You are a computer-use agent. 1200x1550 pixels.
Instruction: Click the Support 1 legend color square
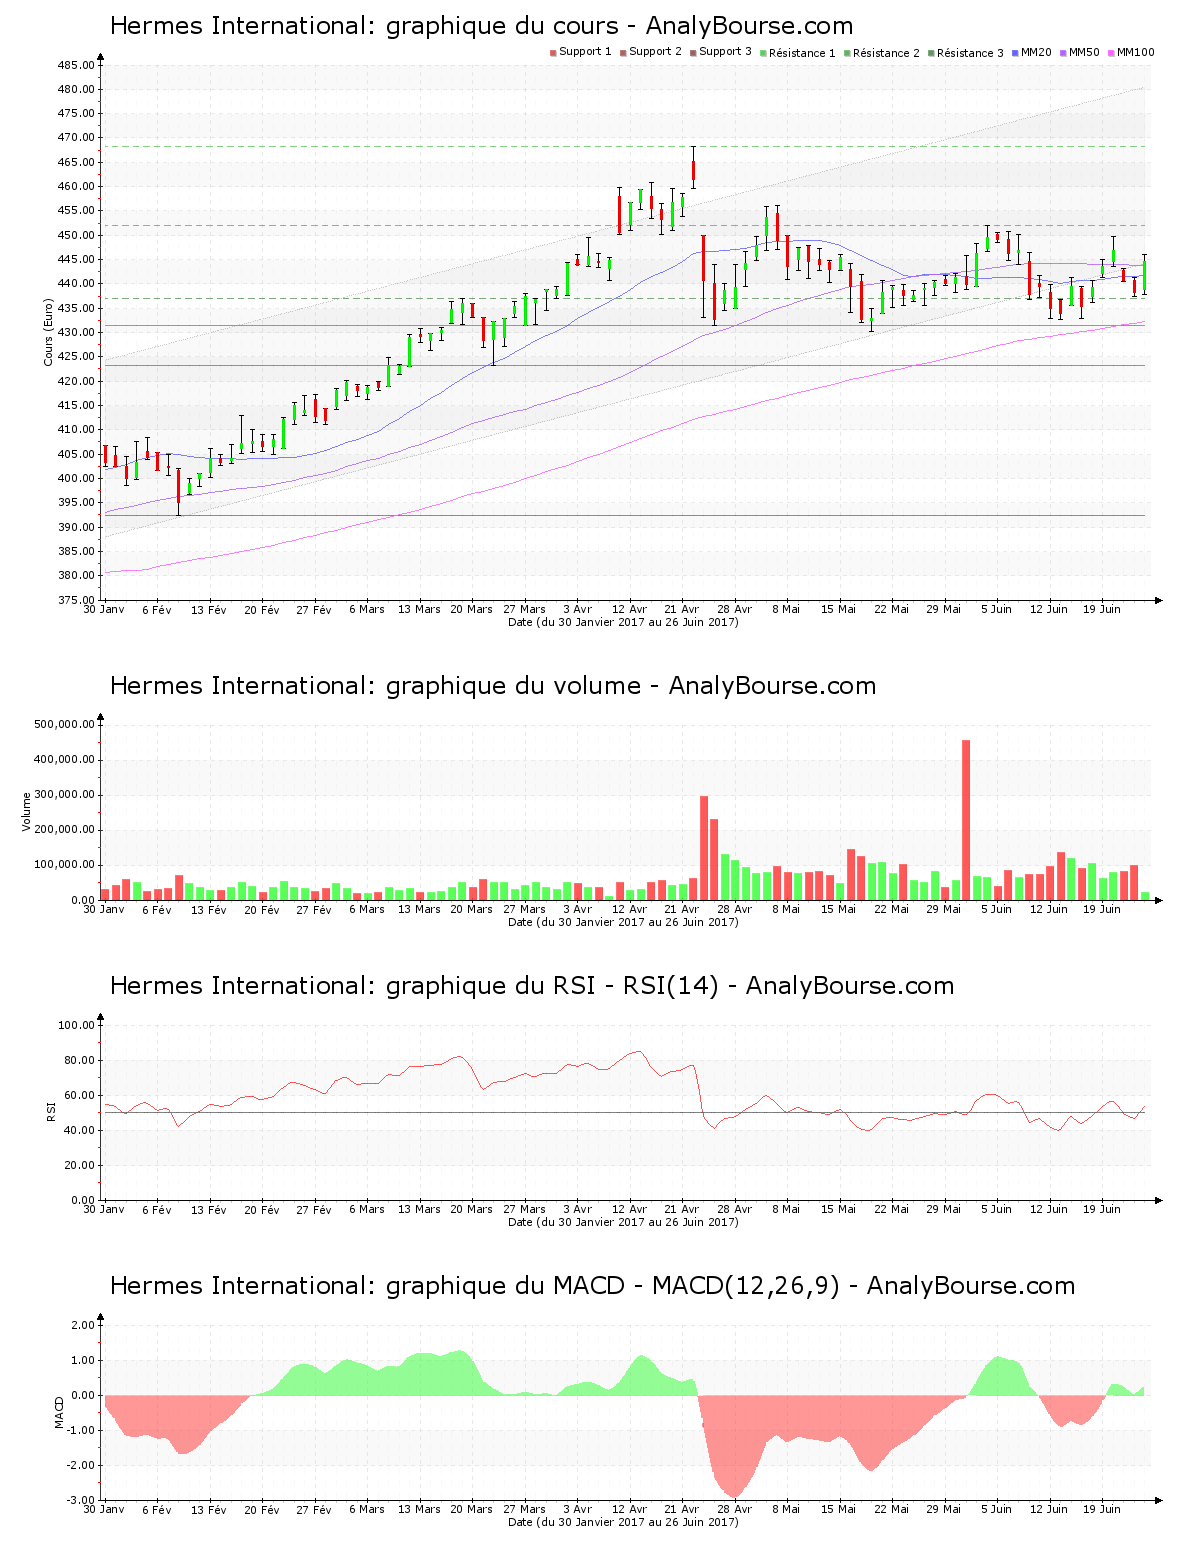(x=553, y=52)
